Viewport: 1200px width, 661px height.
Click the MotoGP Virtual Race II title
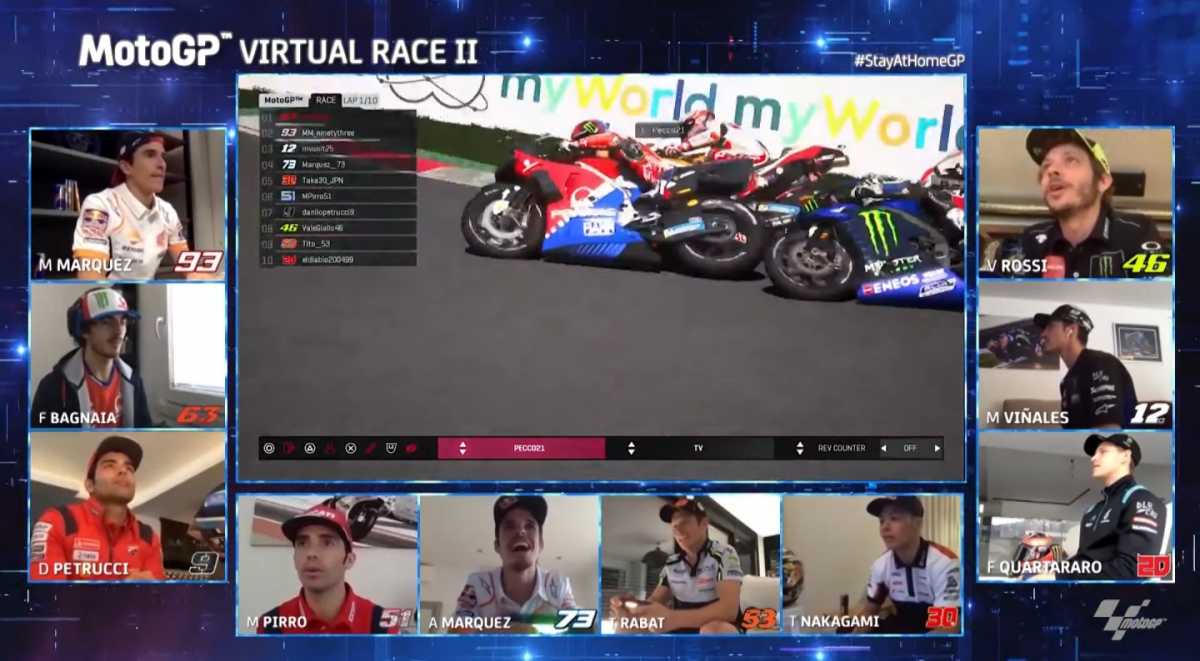278,50
